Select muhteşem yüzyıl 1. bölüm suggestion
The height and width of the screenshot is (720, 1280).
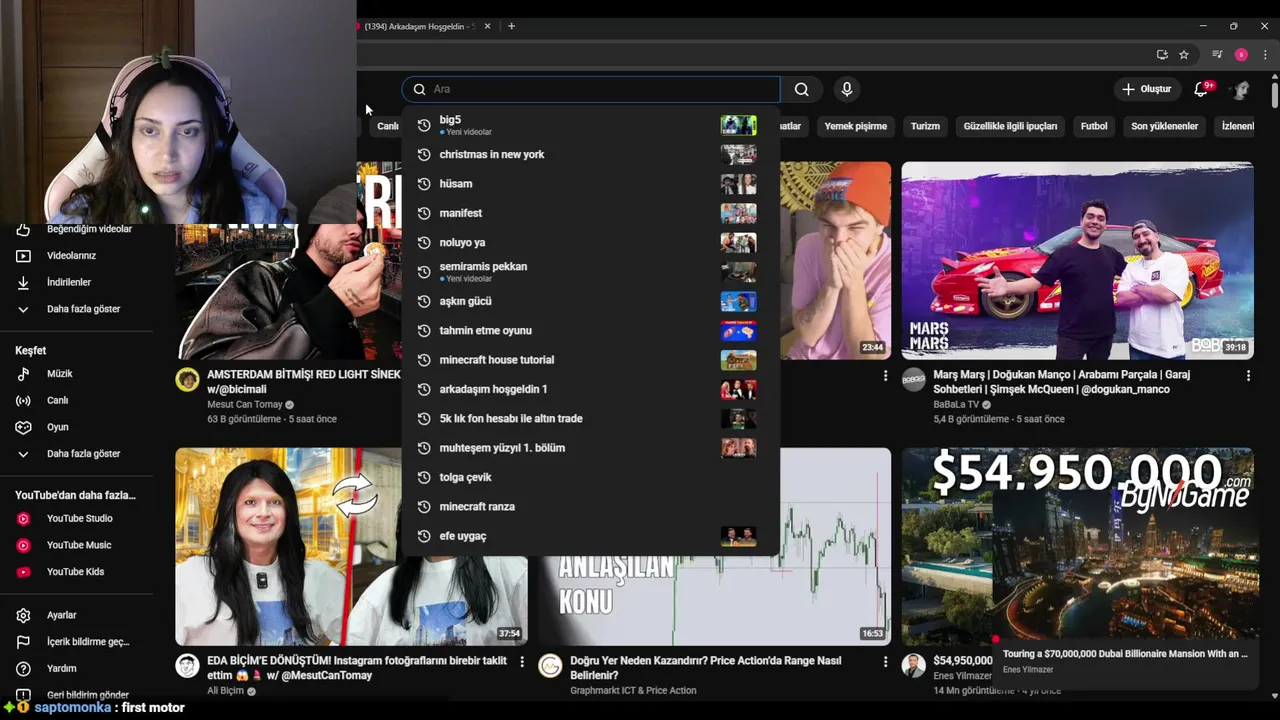[x=590, y=448]
